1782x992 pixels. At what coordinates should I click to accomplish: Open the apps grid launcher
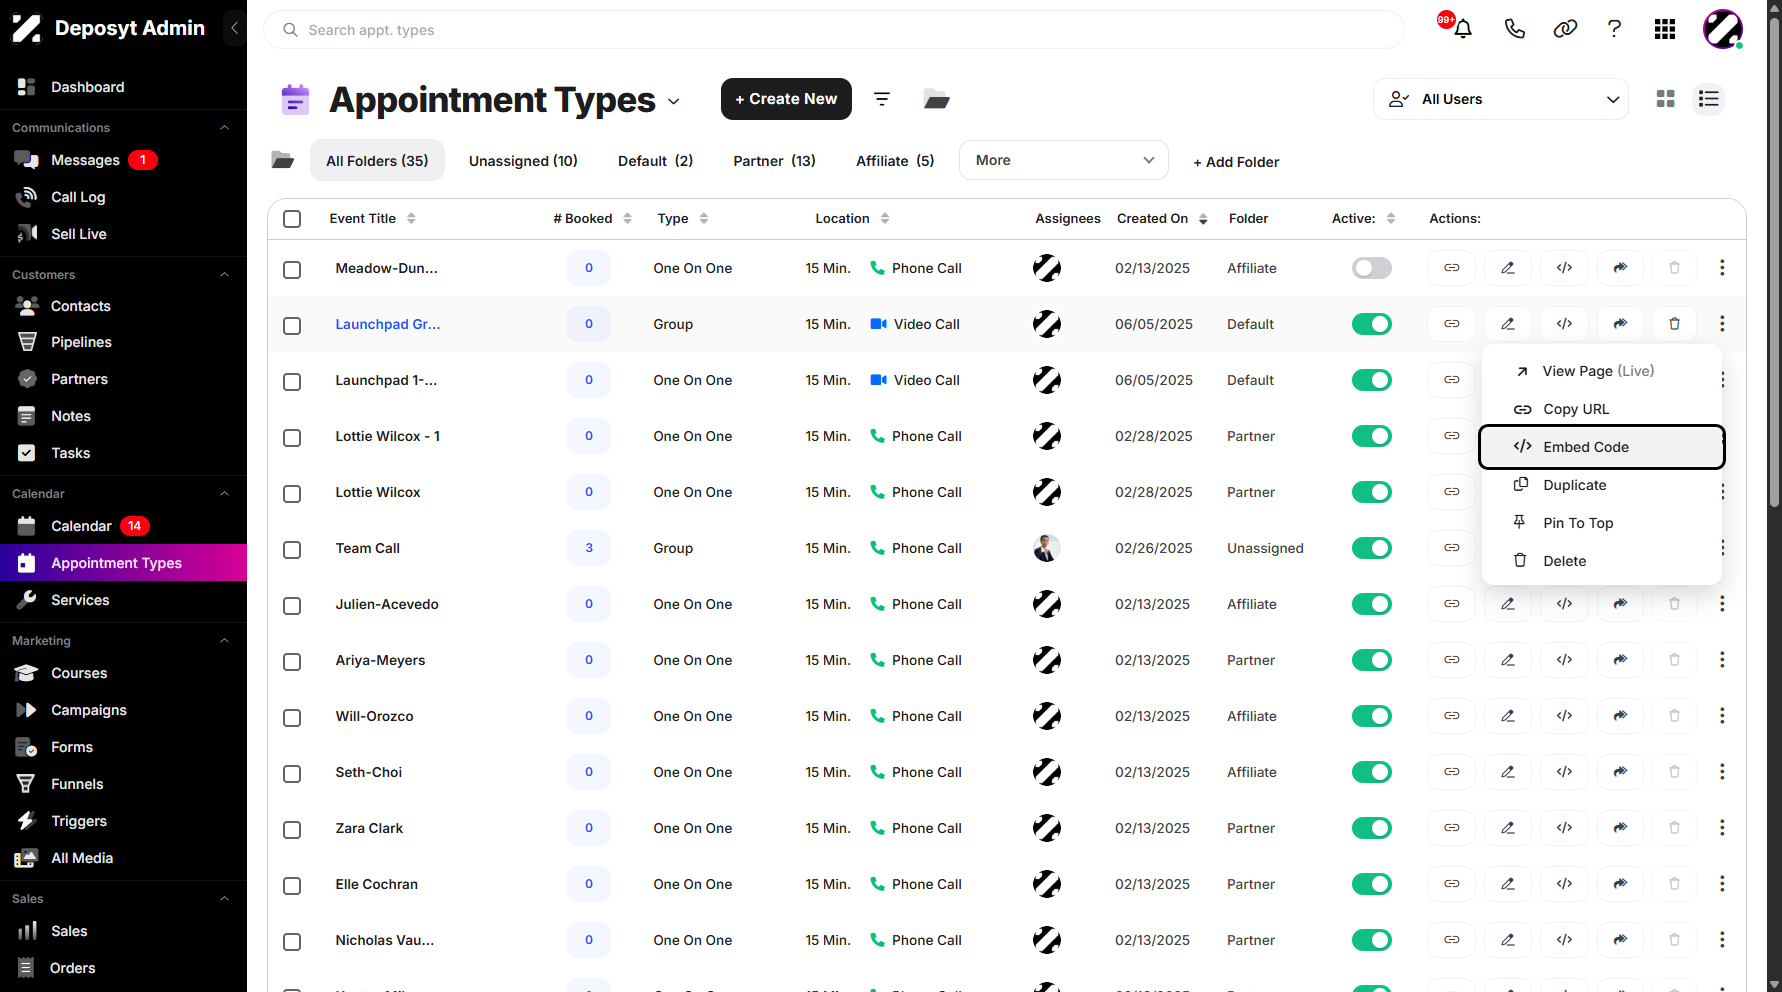[1665, 29]
